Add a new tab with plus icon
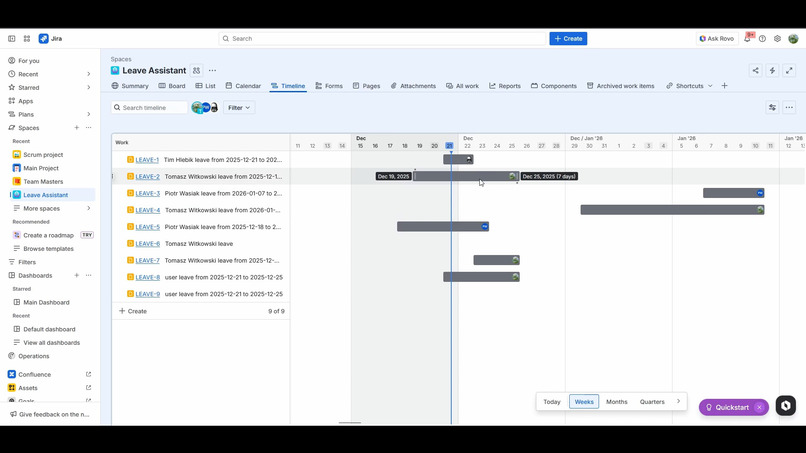The height and width of the screenshot is (453, 806). coord(724,86)
